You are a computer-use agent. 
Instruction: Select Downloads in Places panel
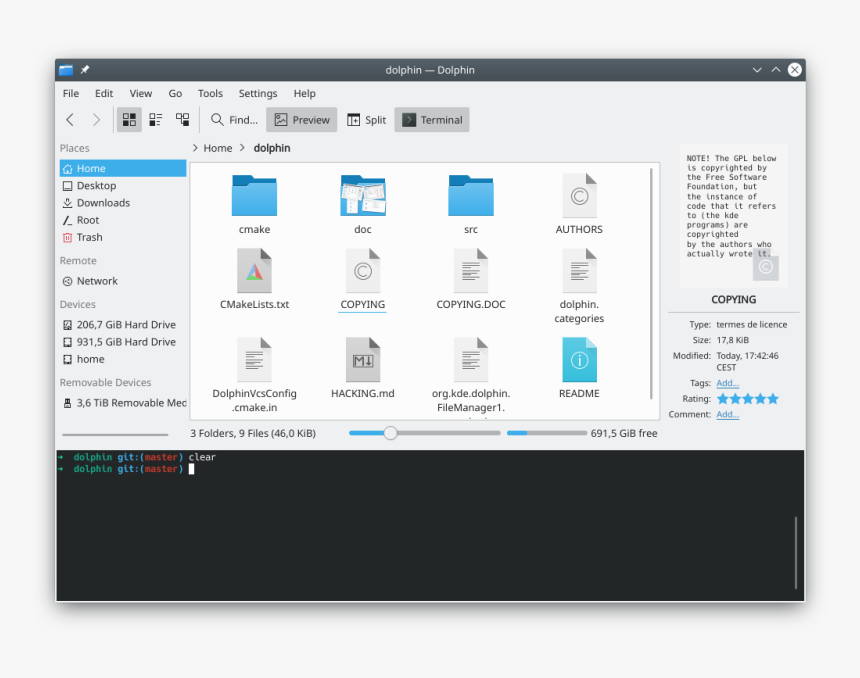click(x=123, y=203)
